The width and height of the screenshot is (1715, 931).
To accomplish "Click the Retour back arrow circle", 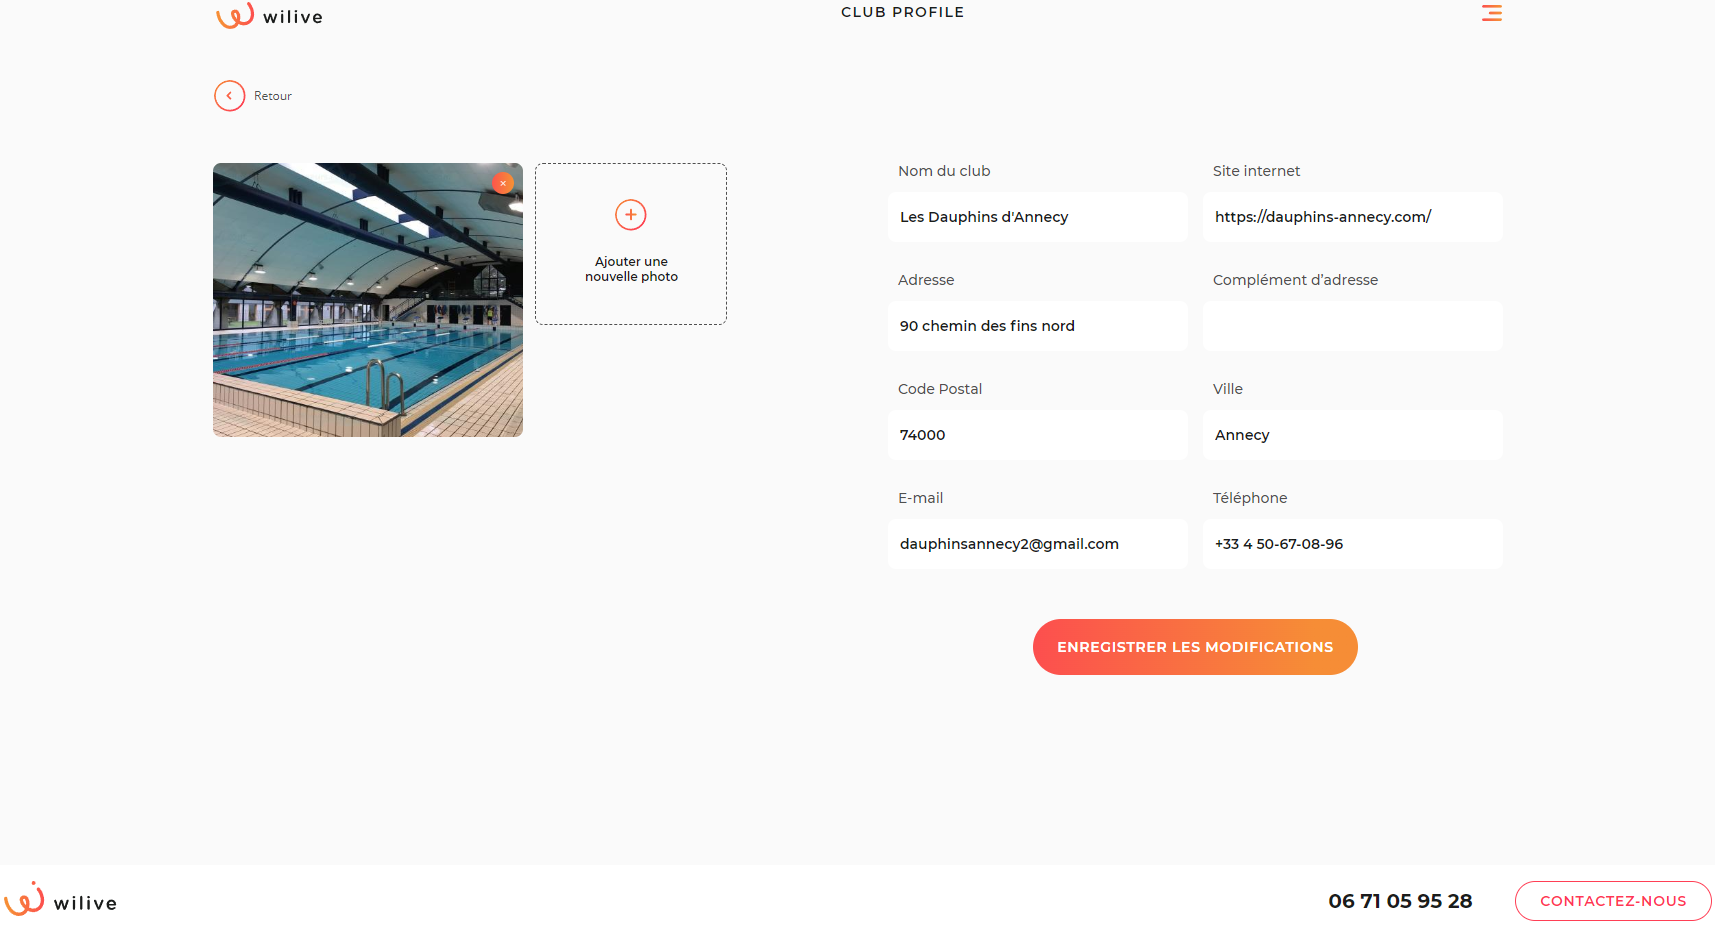I will pos(229,96).
